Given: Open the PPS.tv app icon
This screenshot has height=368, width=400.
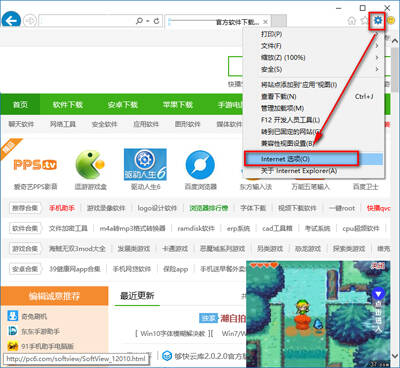Looking at the screenshot, I should tap(35, 165).
